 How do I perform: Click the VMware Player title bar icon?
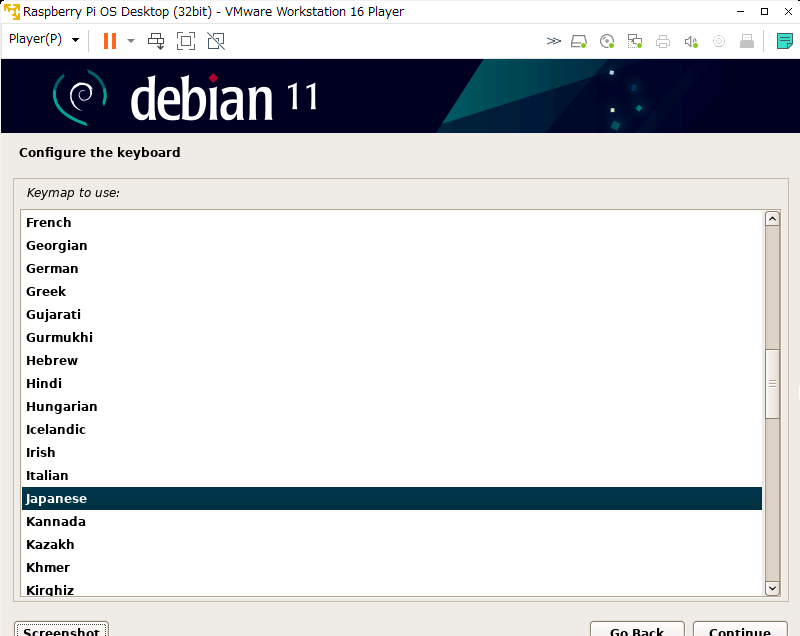click(x=11, y=11)
